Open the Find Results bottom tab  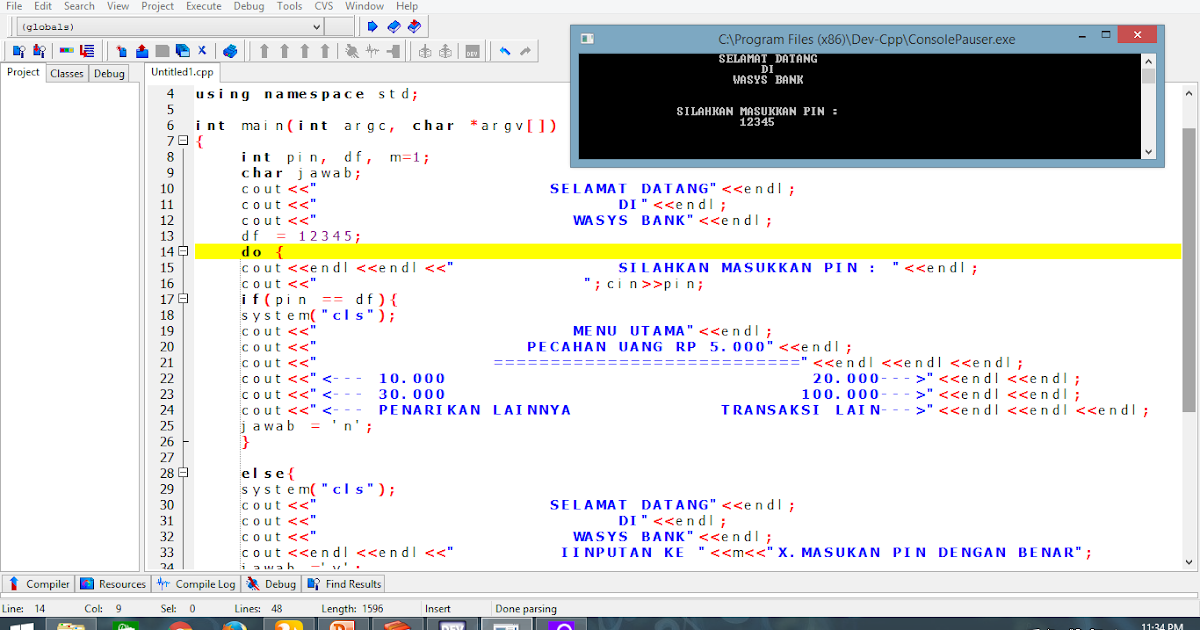345,584
